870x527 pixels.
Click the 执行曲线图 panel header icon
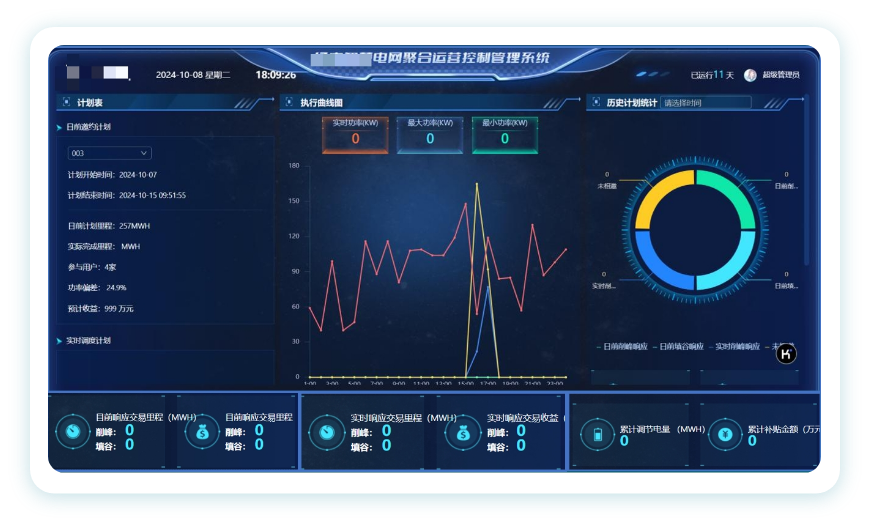pos(289,102)
